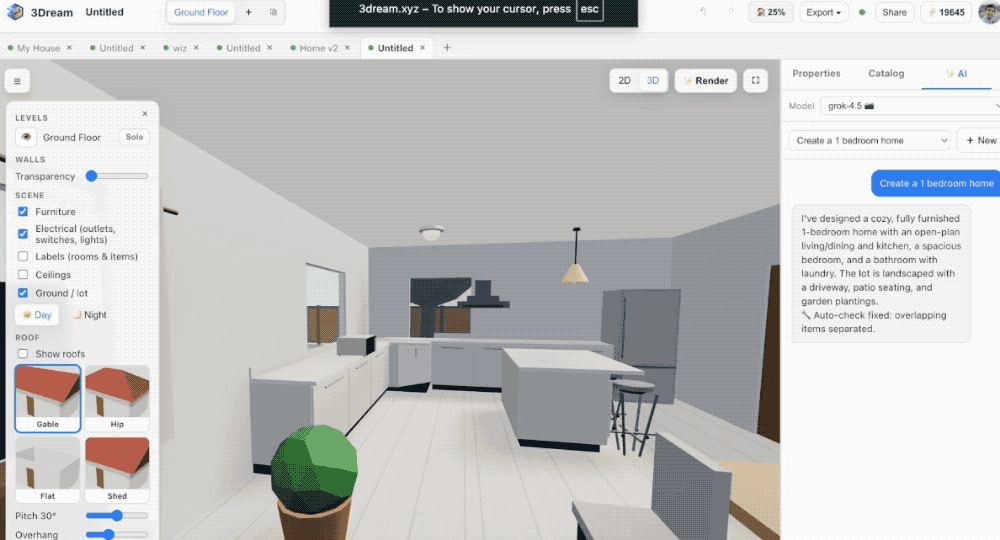
Task: Switch to the 2D view
Action: pos(624,81)
